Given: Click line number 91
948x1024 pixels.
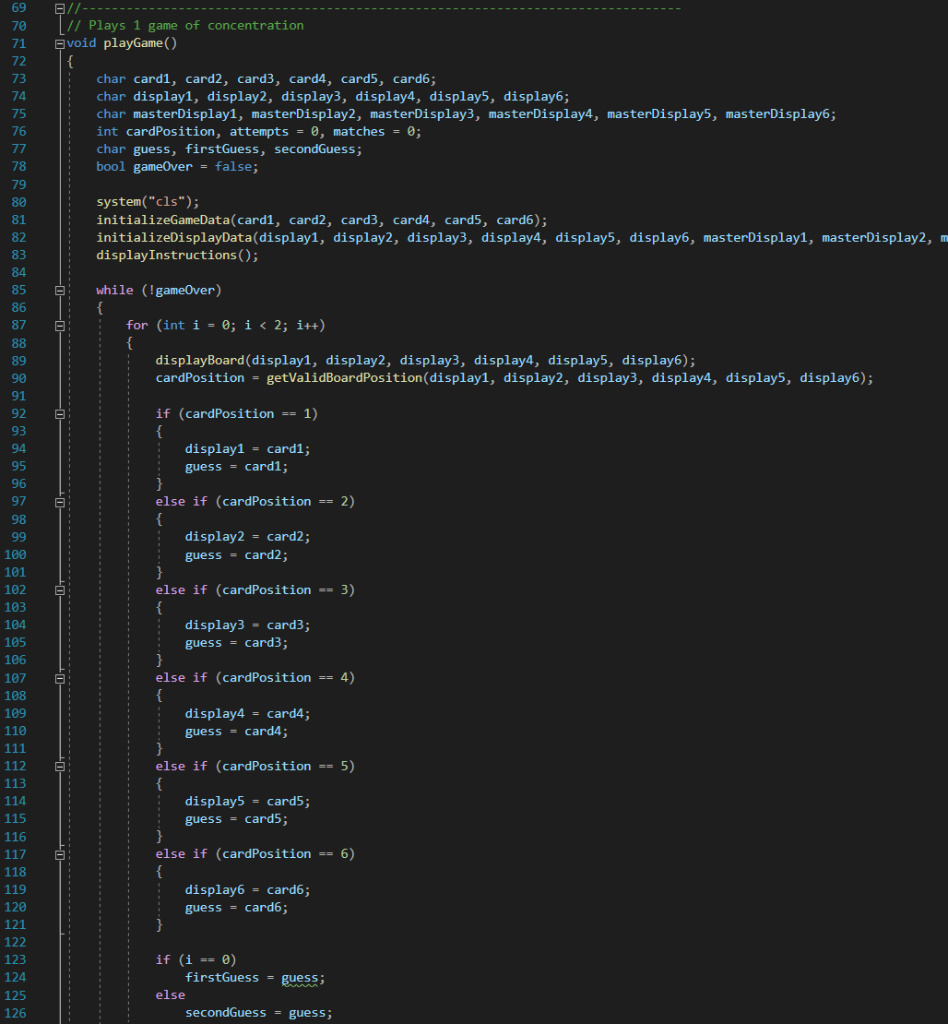Looking at the screenshot, I should point(19,396).
